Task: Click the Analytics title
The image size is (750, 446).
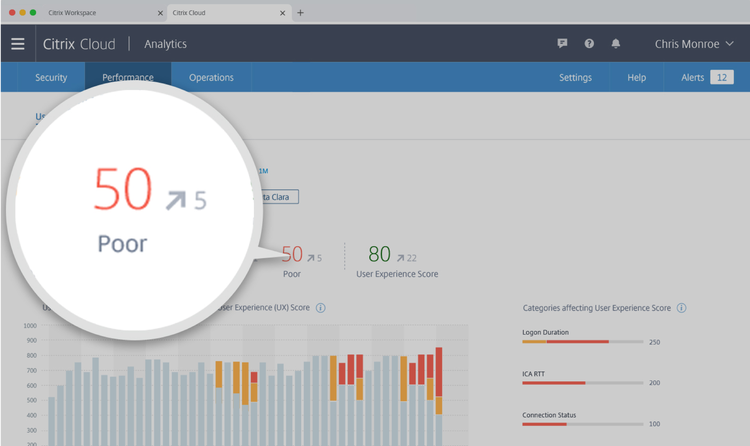Action: click(165, 44)
